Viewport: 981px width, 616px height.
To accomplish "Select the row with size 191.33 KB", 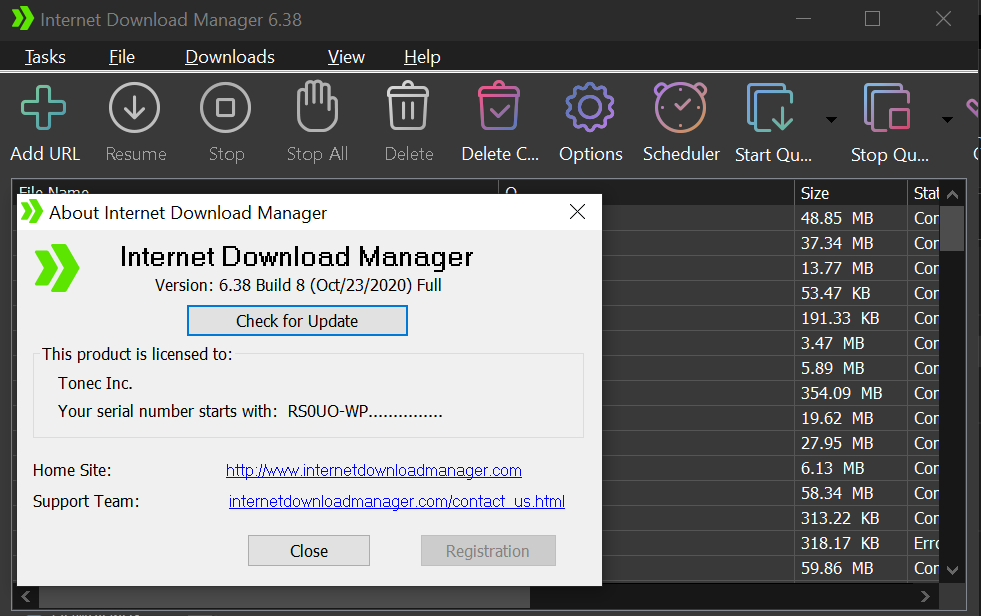I will tap(770, 318).
